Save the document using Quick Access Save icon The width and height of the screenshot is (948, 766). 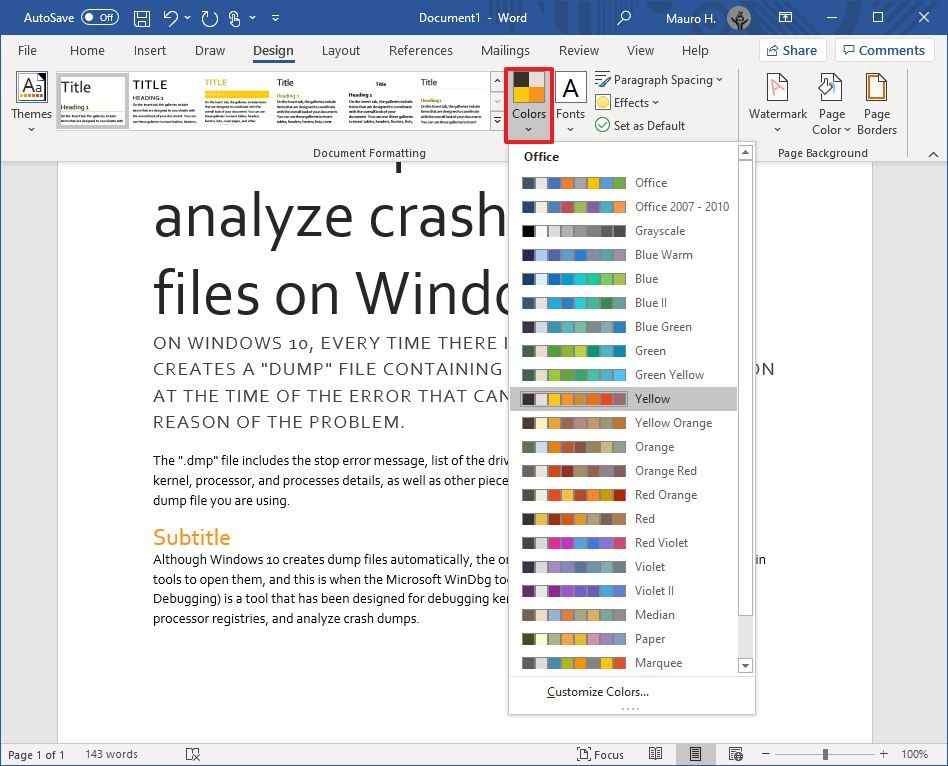tap(142, 17)
